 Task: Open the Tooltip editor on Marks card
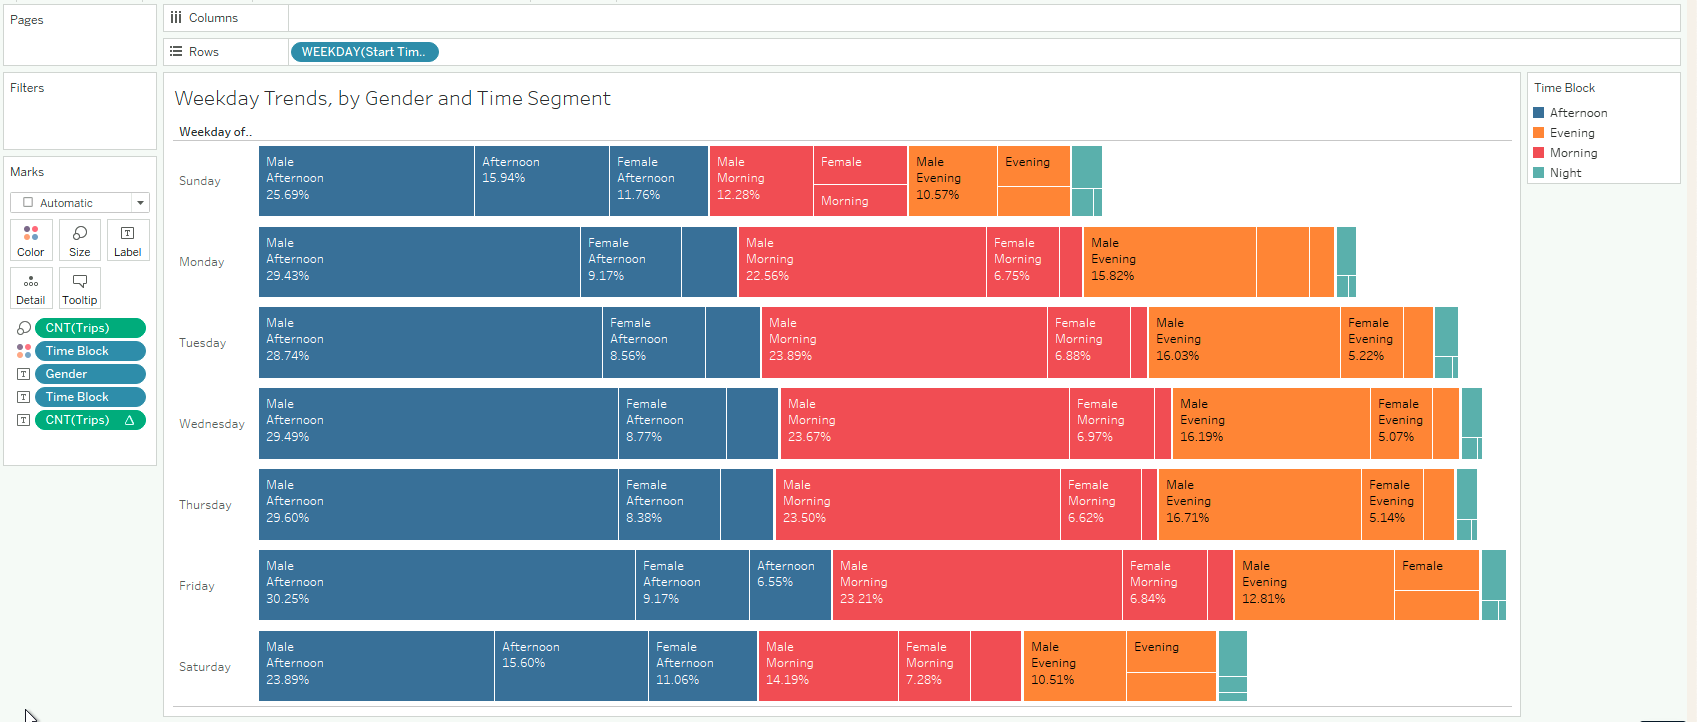[x=80, y=288]
